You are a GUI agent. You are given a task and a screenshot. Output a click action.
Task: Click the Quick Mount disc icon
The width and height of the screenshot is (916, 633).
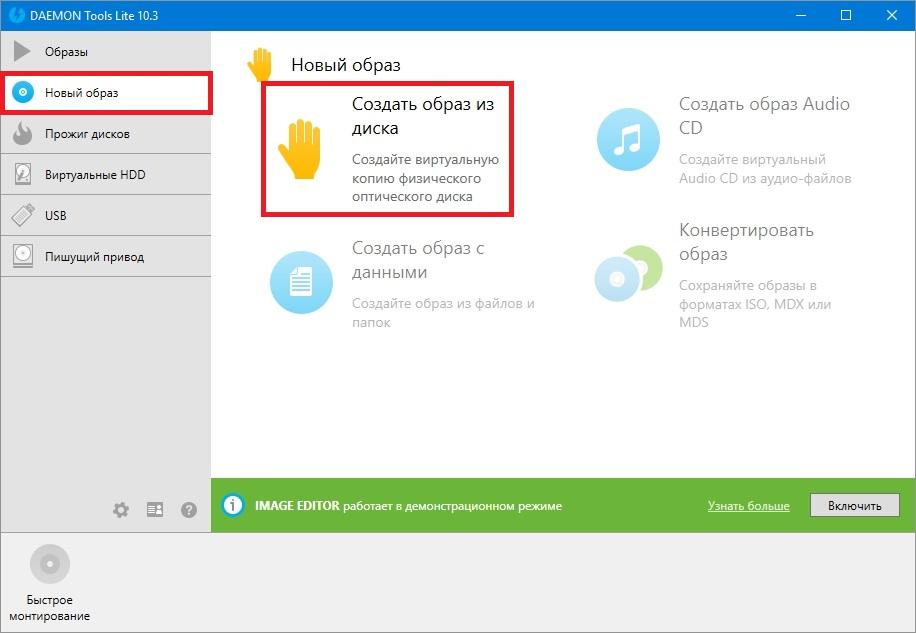[49, 565]
